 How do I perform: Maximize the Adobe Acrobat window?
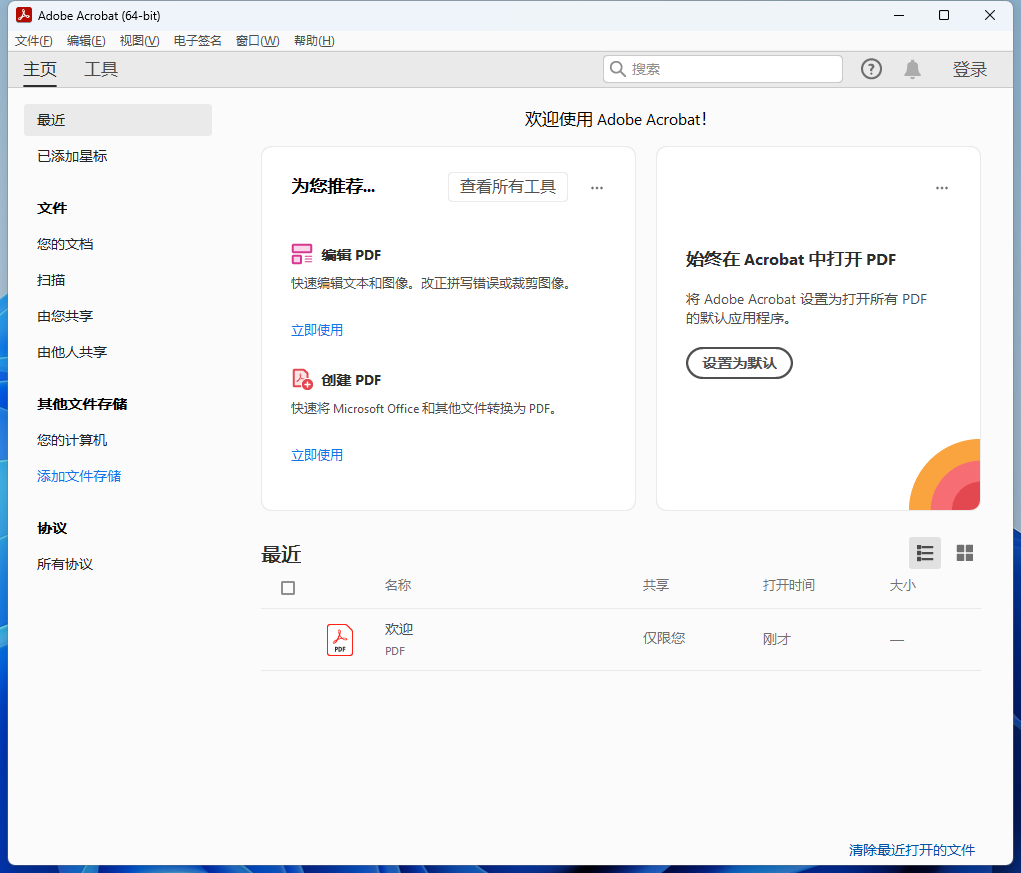[944, 15]
